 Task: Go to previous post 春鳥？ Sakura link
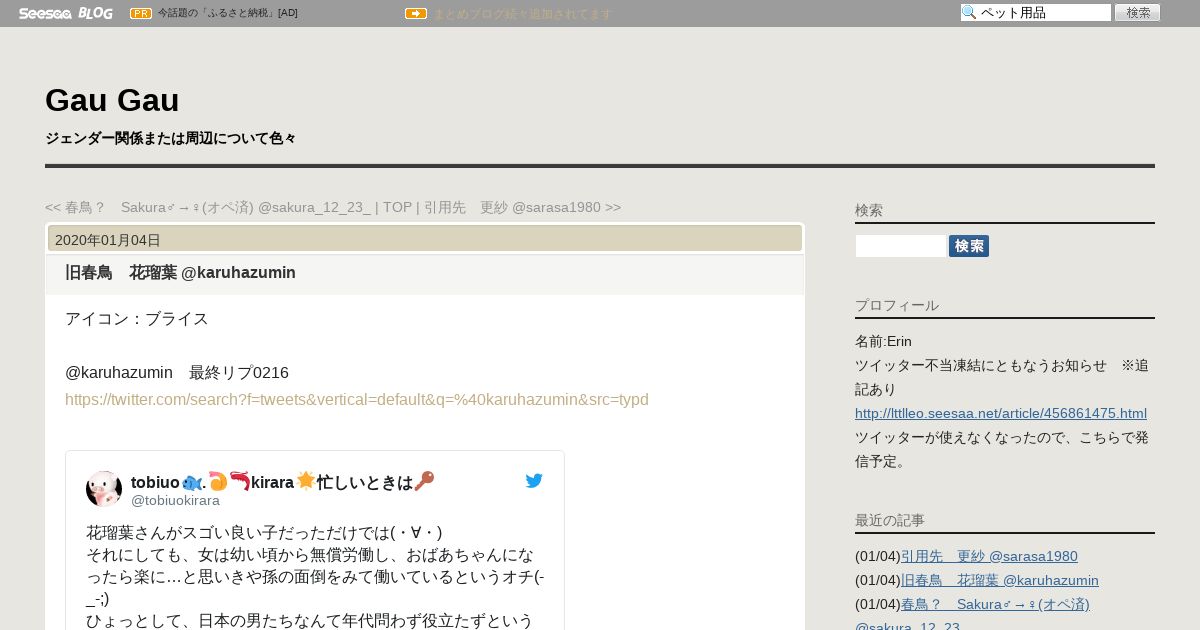point(208,207)
